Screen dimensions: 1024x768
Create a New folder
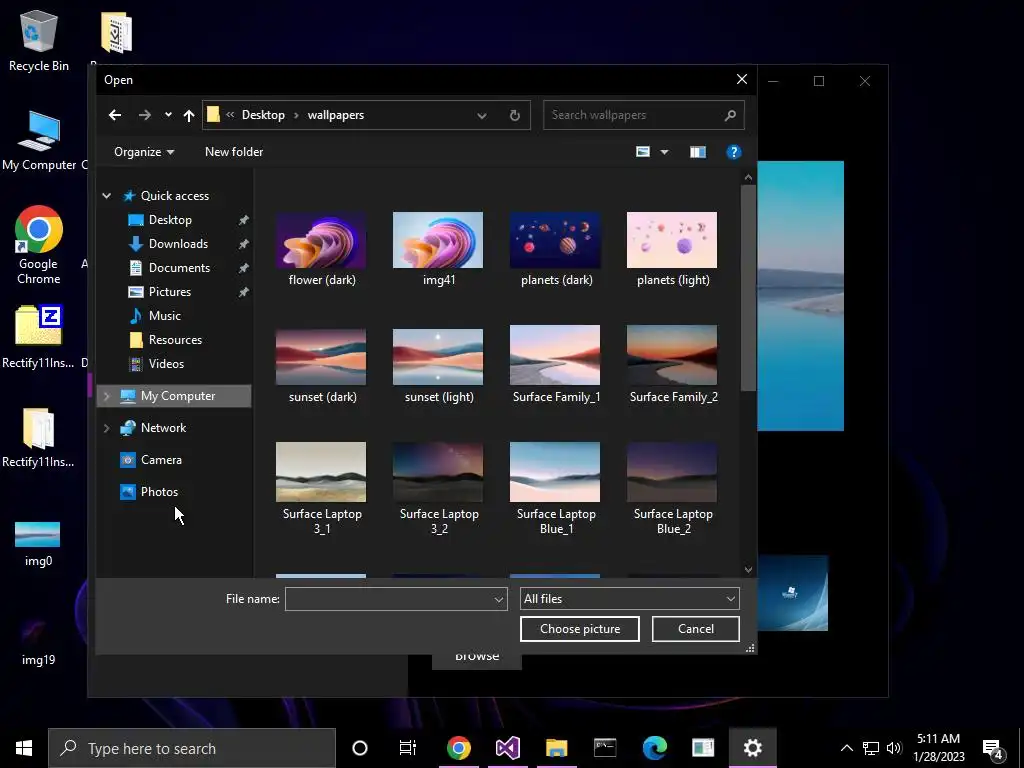tap(234, 152)
